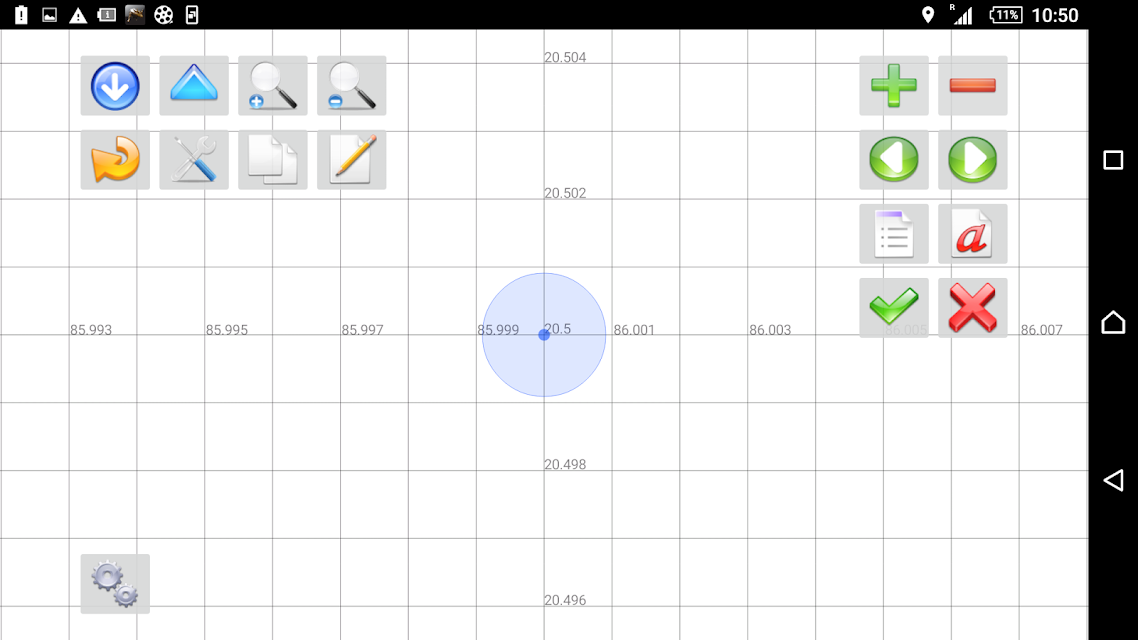Cancel with the red X
The image size is (1138, 640).
tap(973, 308)
